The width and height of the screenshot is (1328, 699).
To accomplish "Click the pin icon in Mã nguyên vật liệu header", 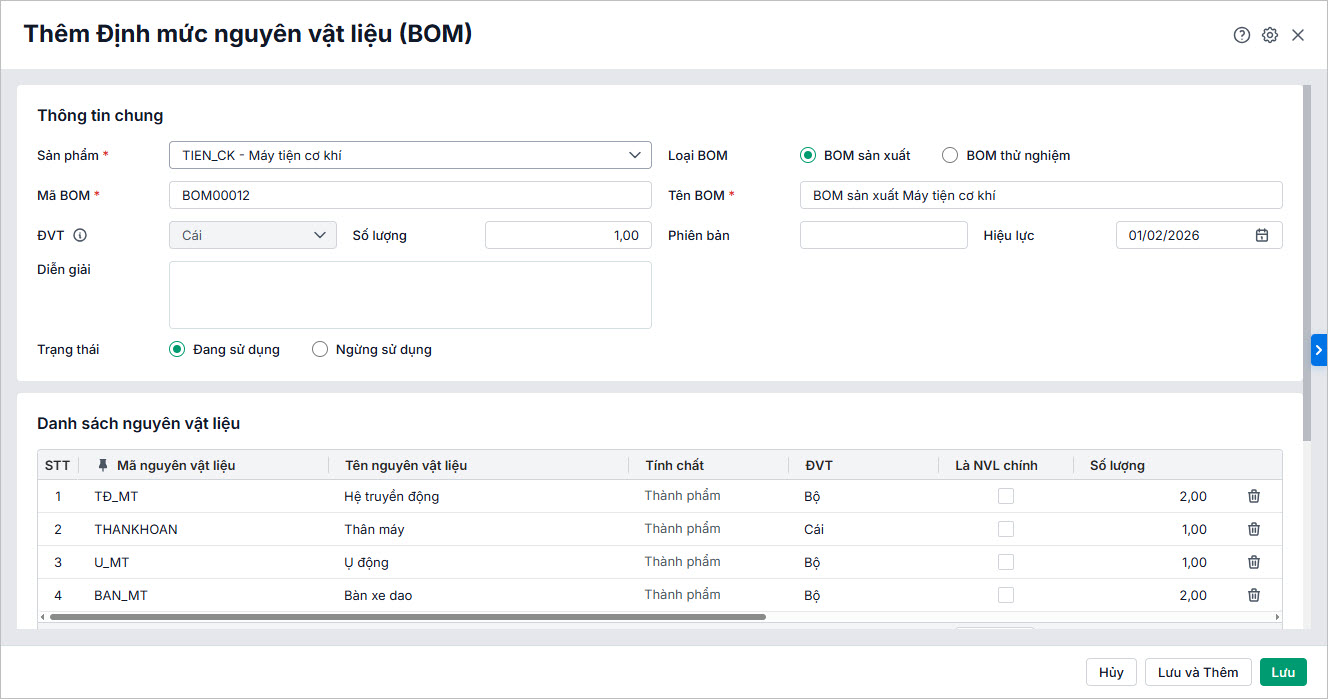I will tap(102, 465).
